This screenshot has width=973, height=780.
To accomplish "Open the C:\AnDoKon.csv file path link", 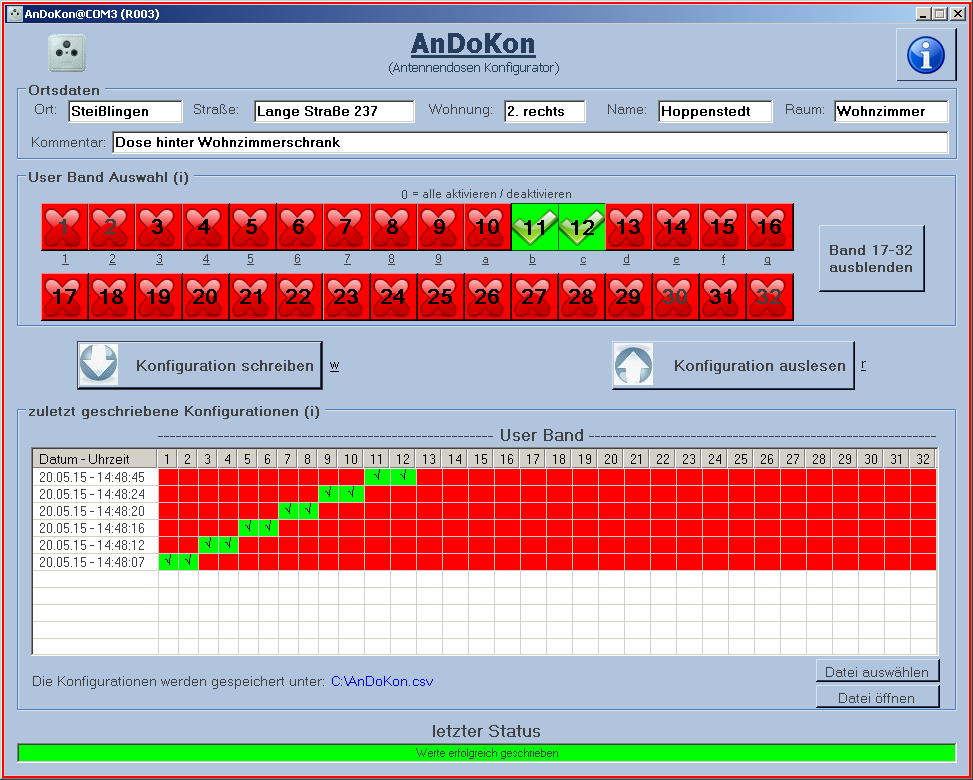I will click(x=381, y=682).
